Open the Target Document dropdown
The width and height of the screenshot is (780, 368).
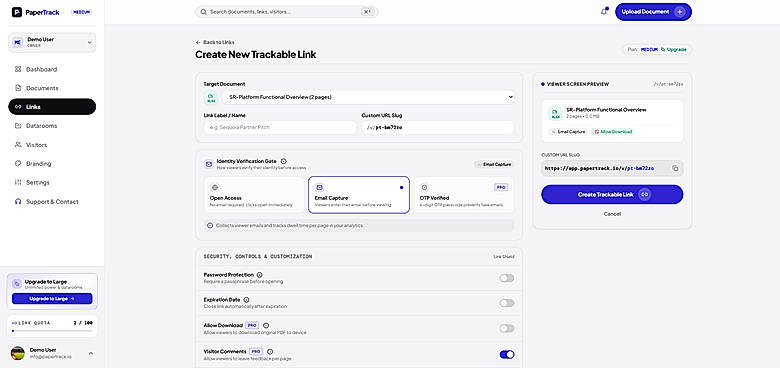[369, 97]
